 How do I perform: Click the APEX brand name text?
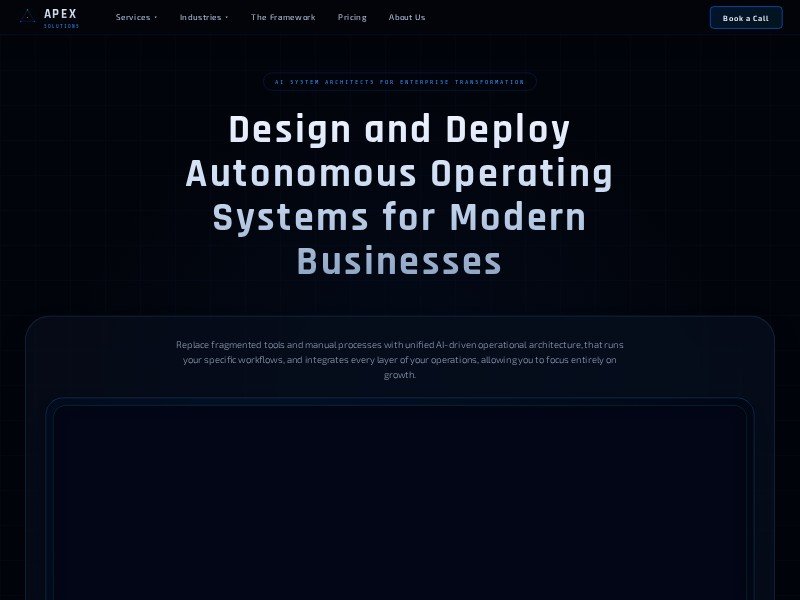(60, 14)
